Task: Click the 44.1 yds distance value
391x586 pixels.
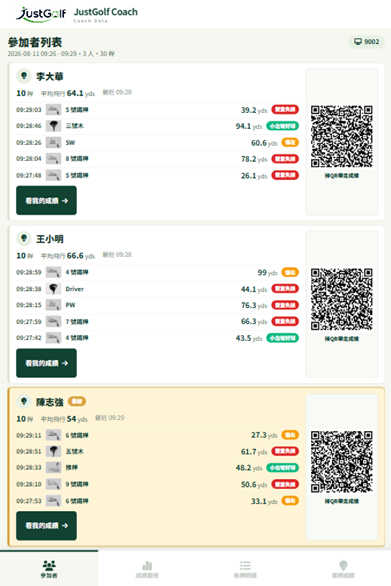Action: pyautogui.click(x=254, y=289)
